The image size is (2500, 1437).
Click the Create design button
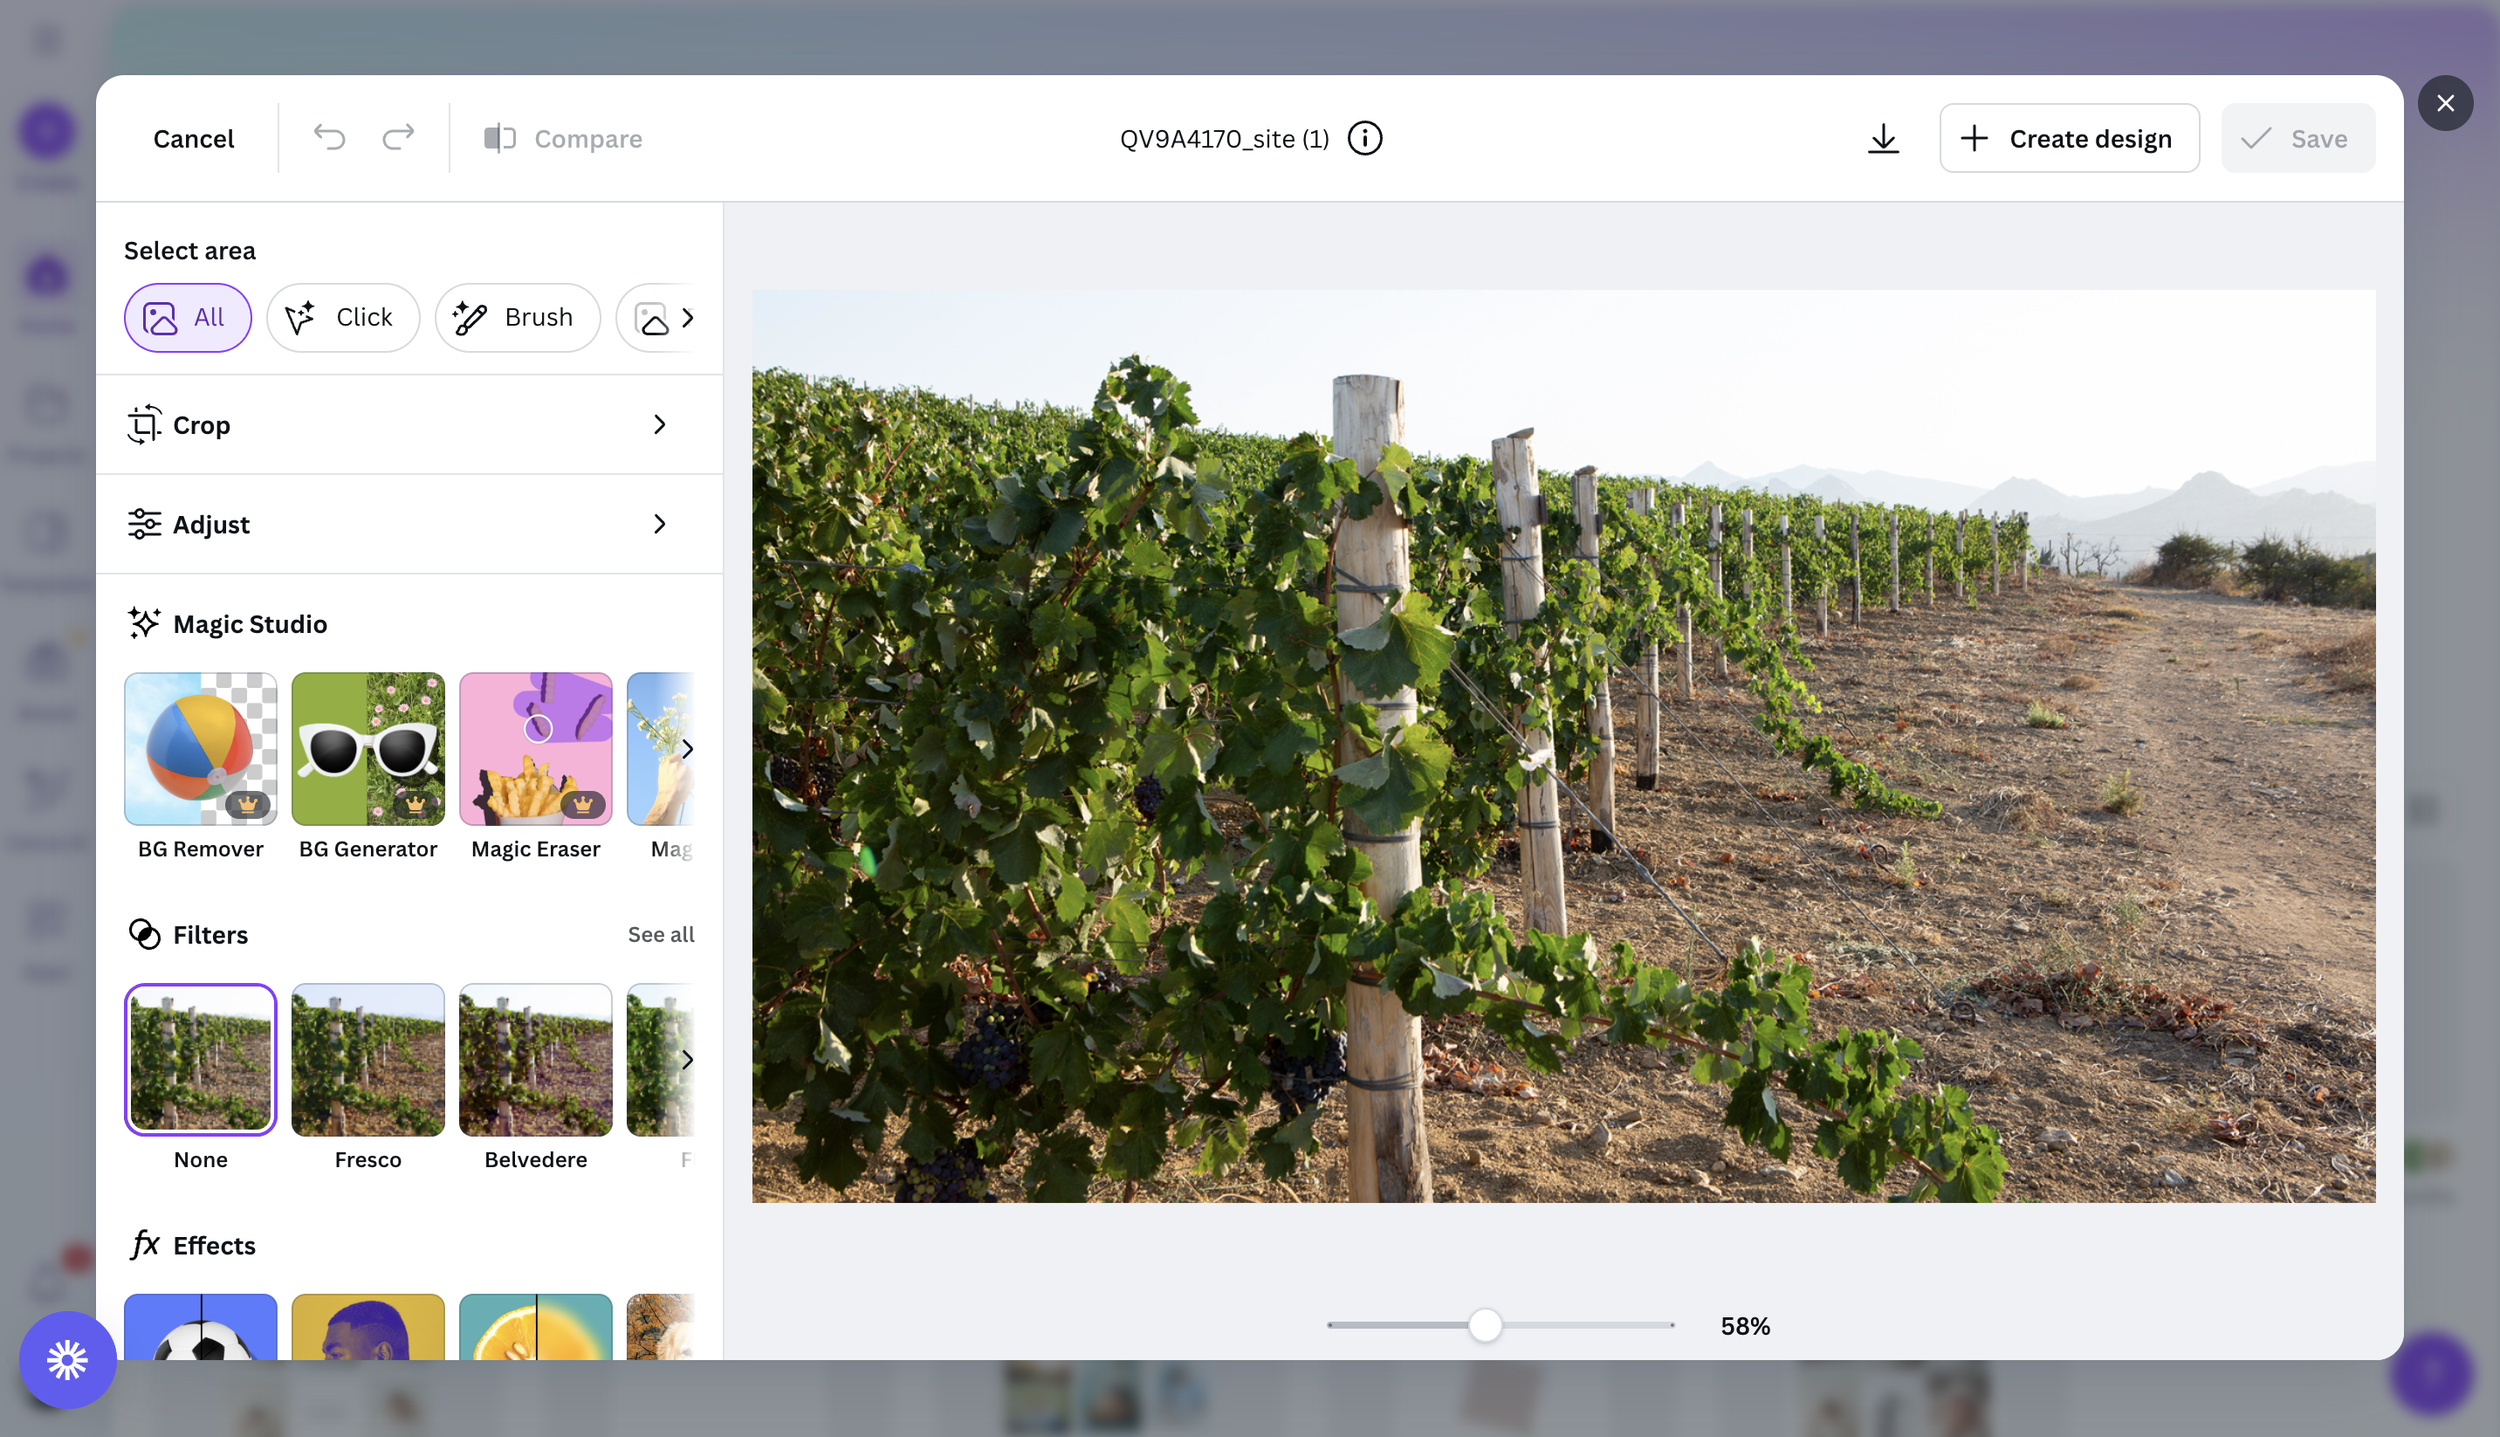[x=2069, y=138]
